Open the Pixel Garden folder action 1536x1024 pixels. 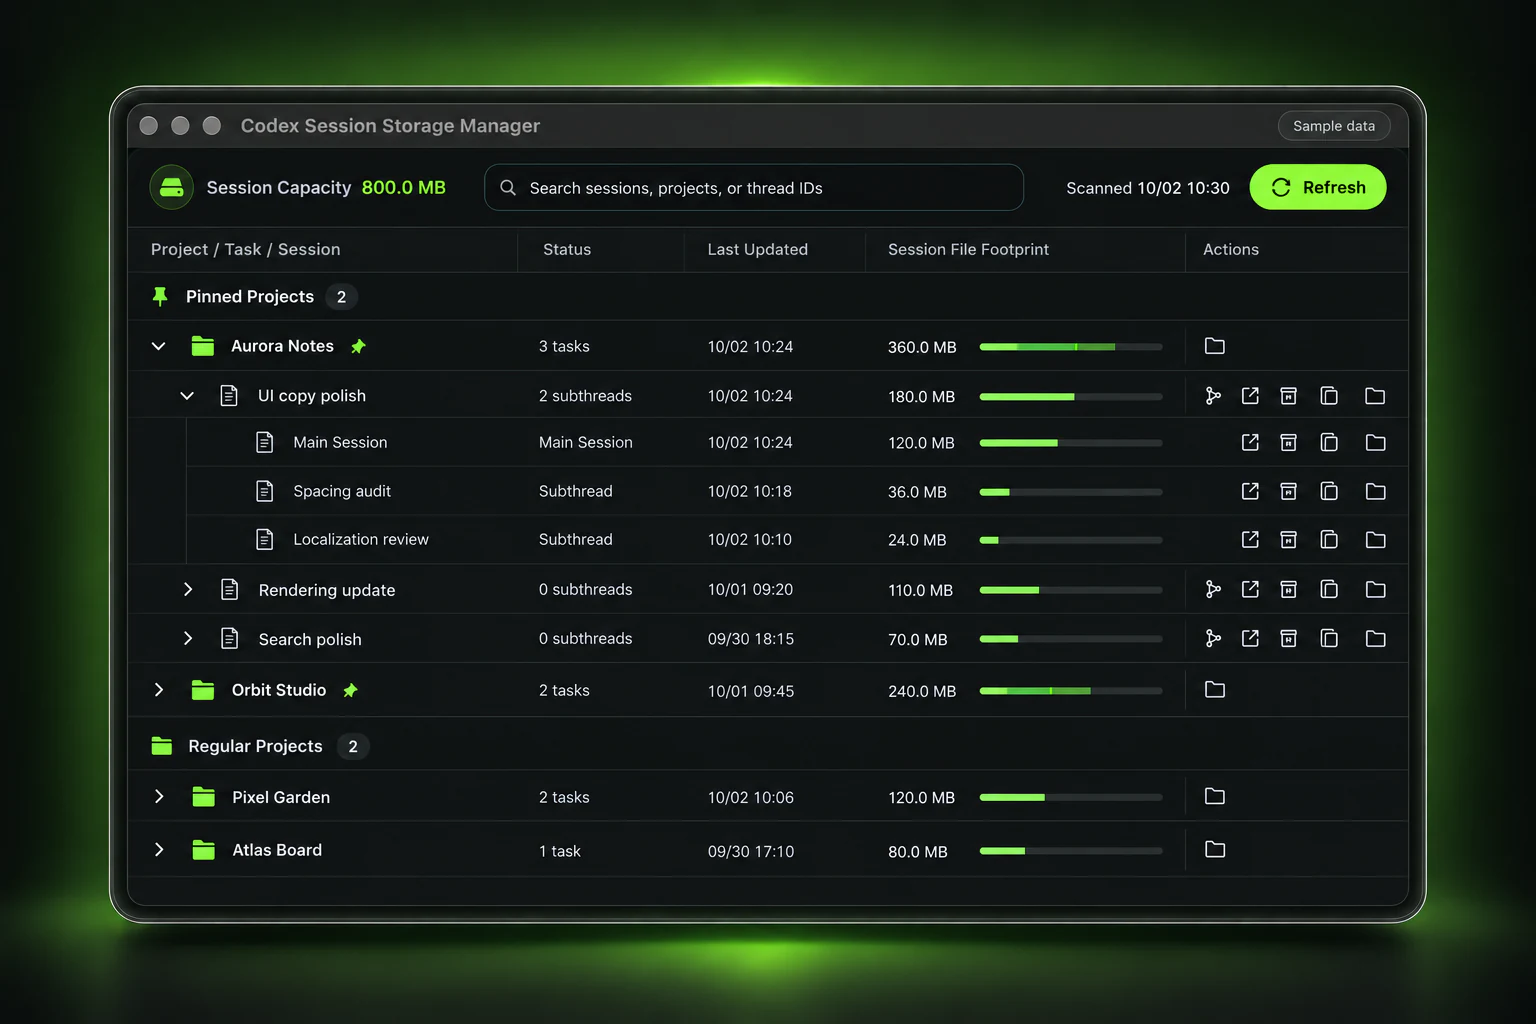pos(1215,796)
